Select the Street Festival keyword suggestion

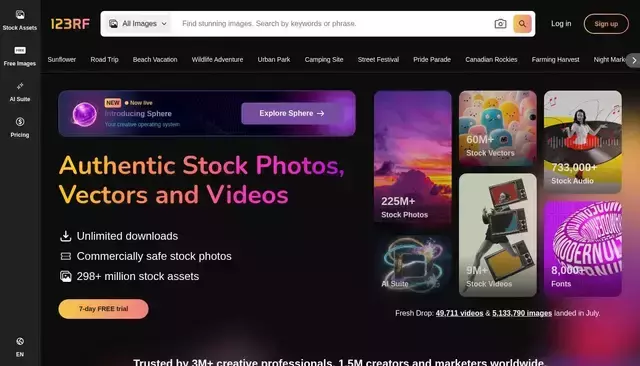378,60
